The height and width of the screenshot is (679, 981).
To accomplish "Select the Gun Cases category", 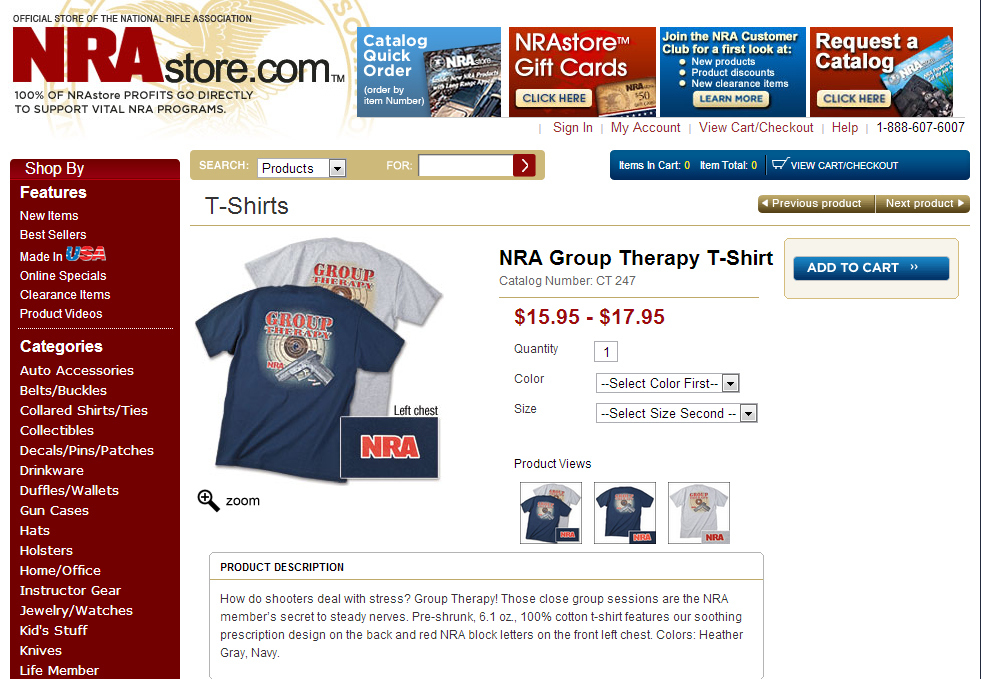I will pos(54,511).
